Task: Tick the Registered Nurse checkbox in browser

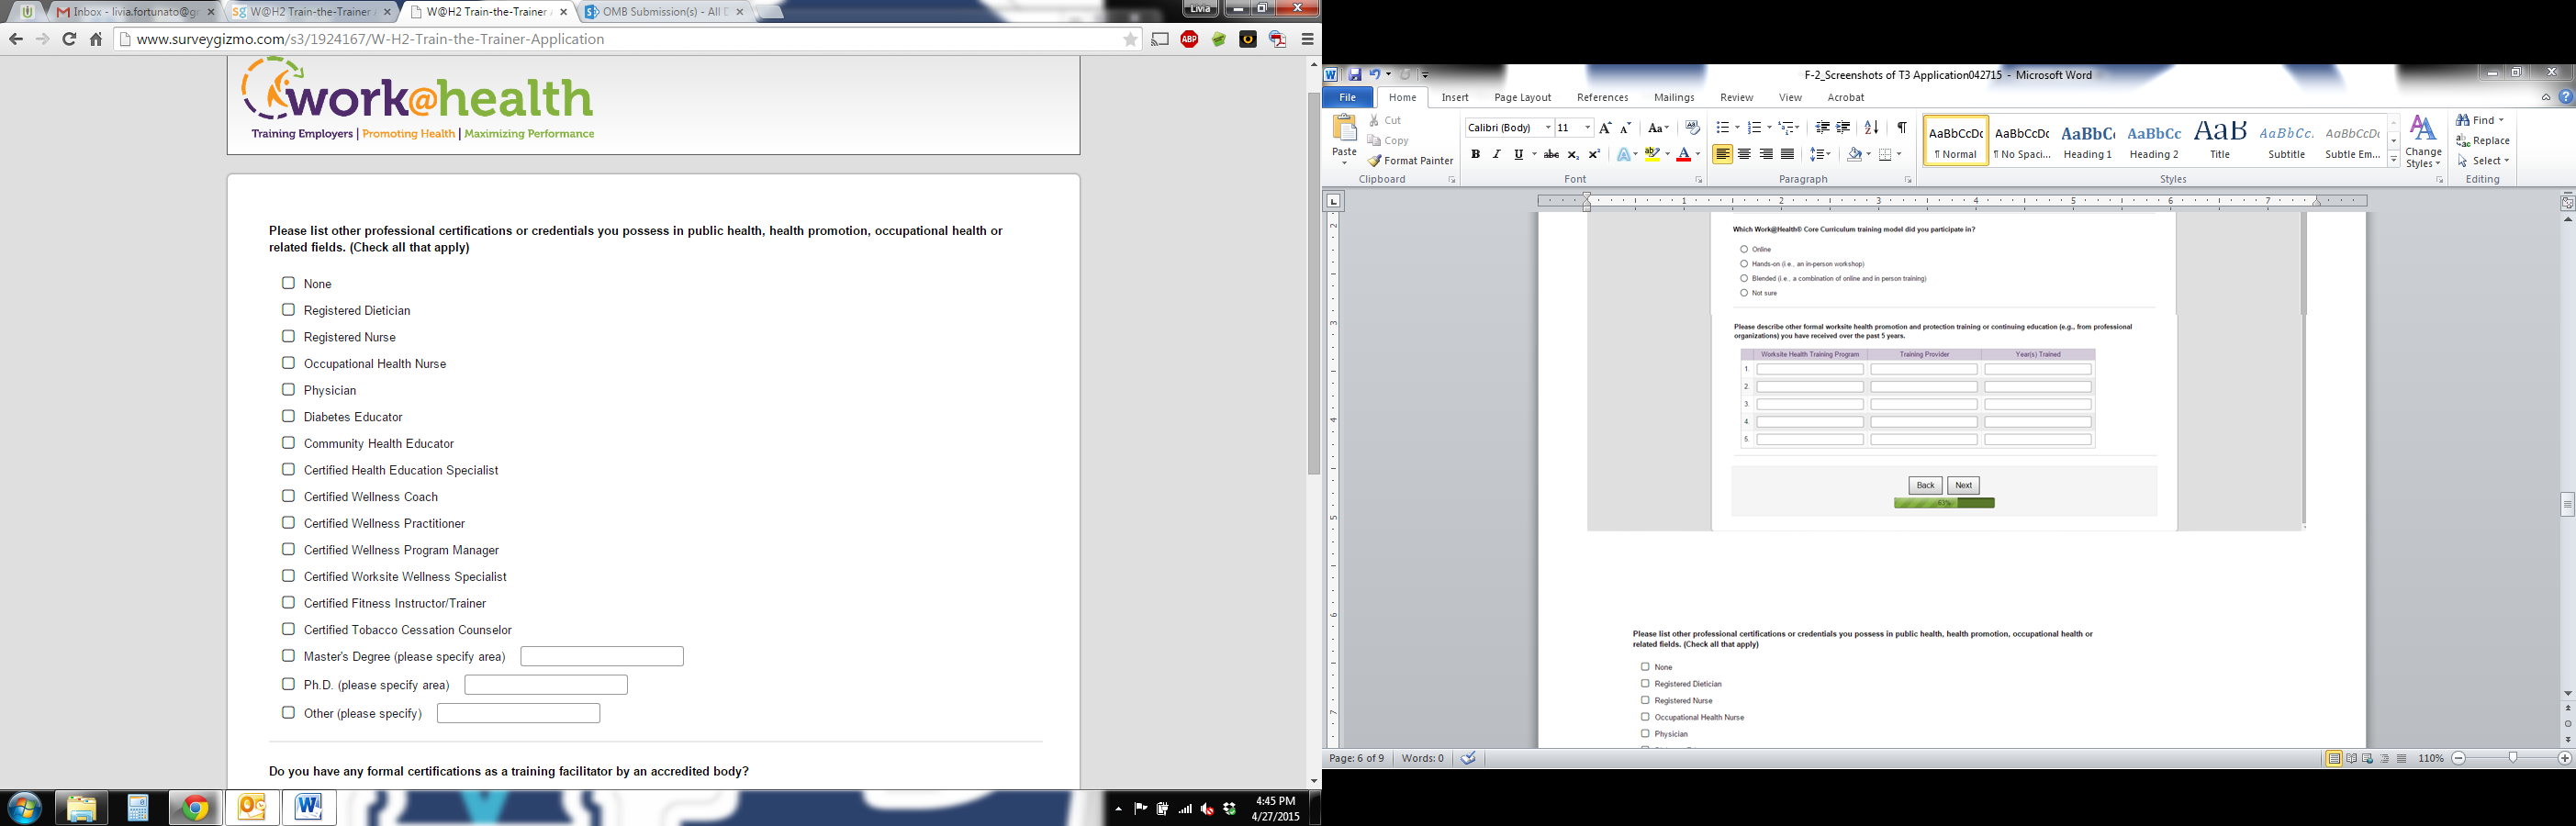Action: pos(288,336)
